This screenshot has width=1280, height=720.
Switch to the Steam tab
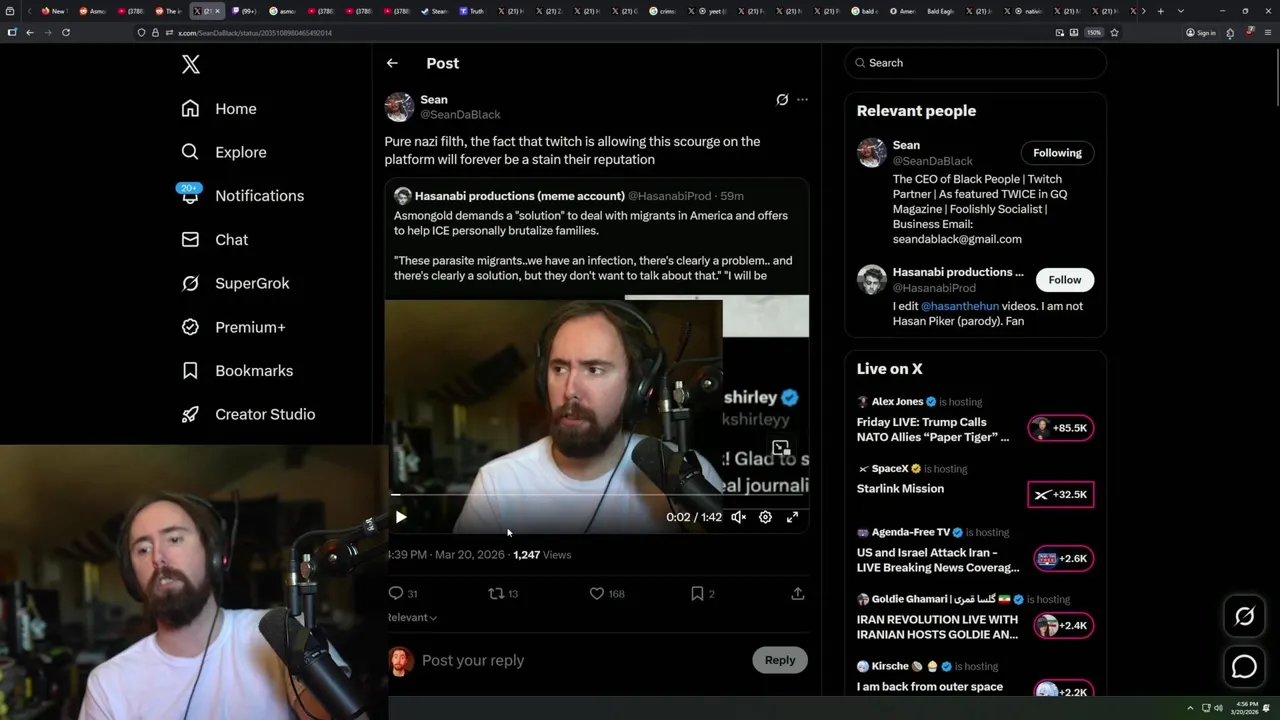click(434, 11)
